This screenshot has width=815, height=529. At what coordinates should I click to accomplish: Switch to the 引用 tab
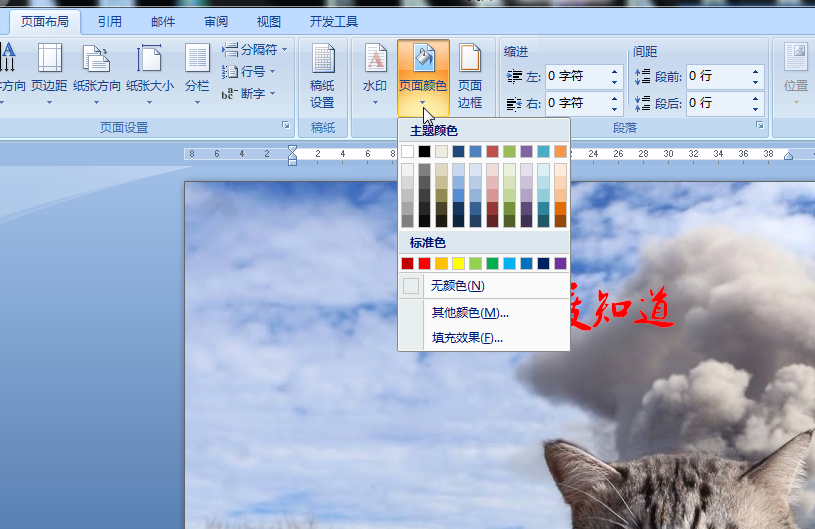[110, 22]
